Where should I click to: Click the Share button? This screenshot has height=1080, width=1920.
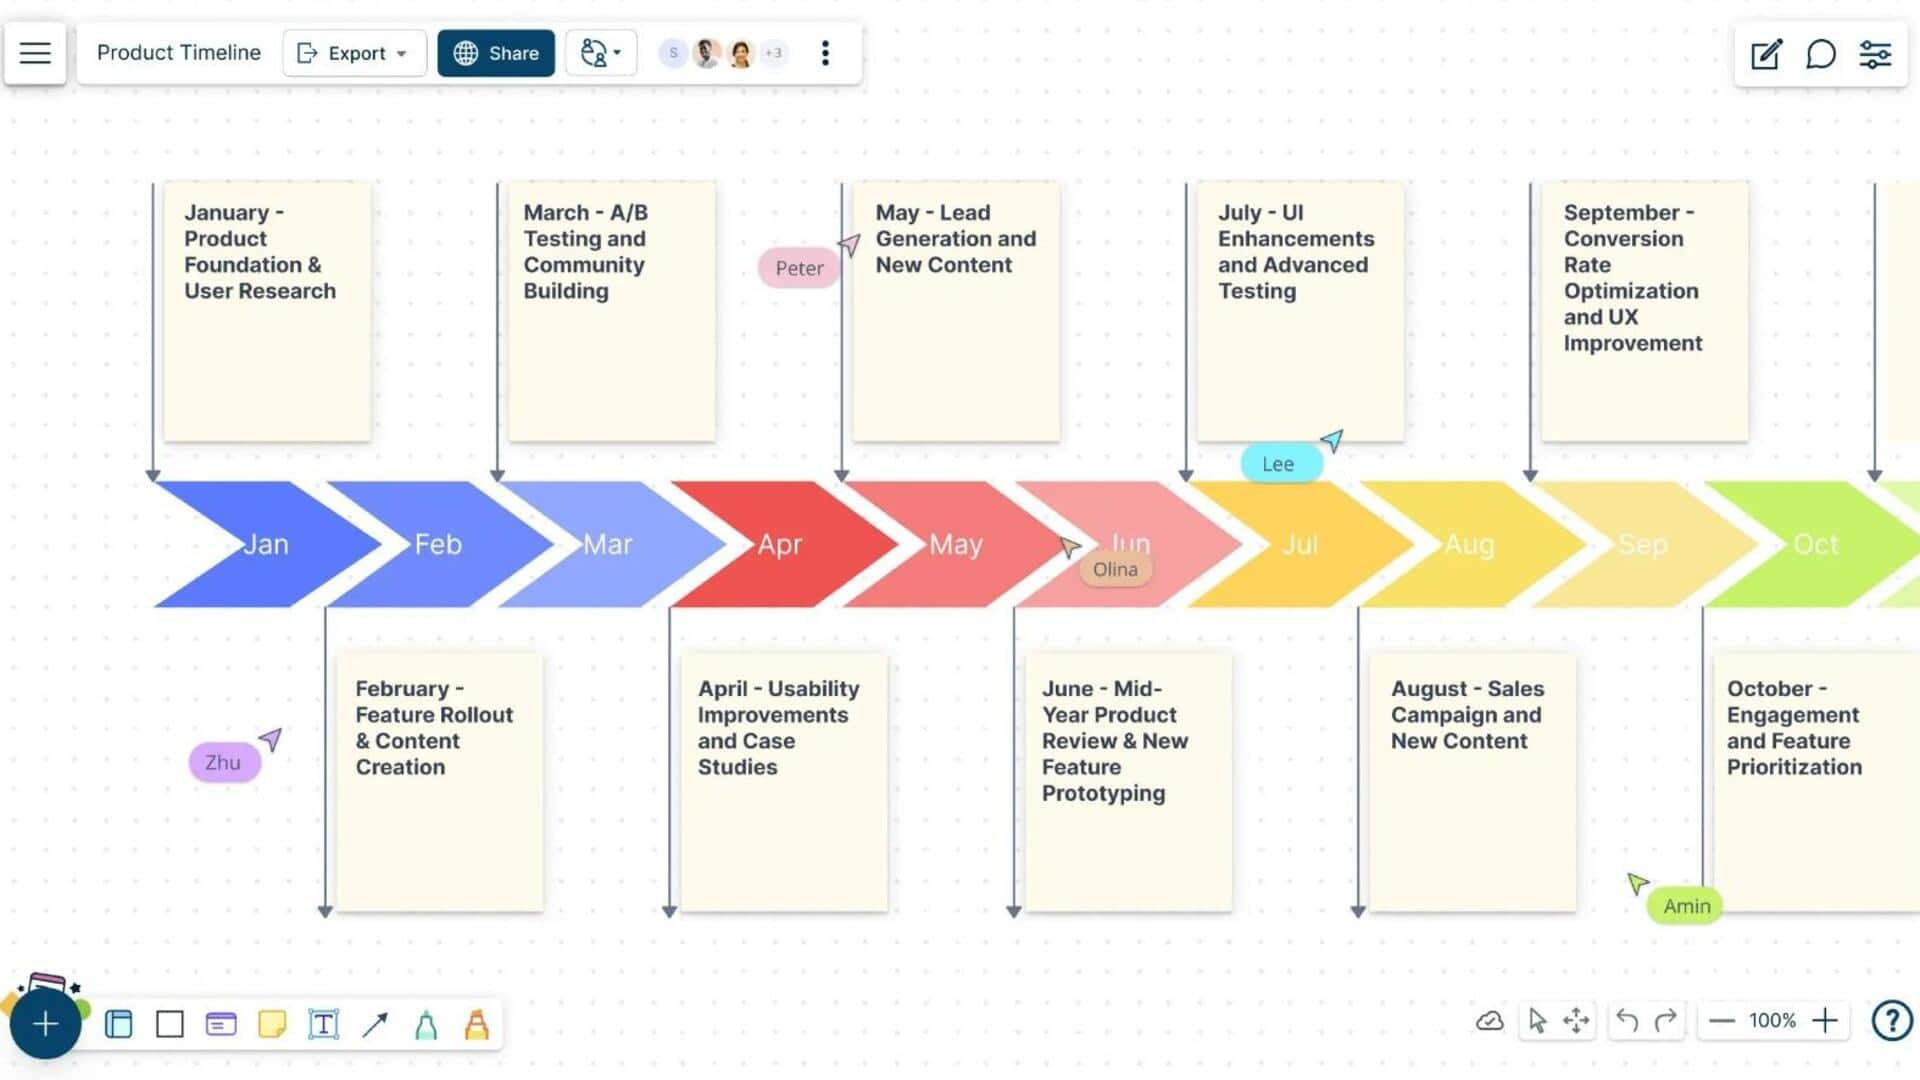coord(496,53)
